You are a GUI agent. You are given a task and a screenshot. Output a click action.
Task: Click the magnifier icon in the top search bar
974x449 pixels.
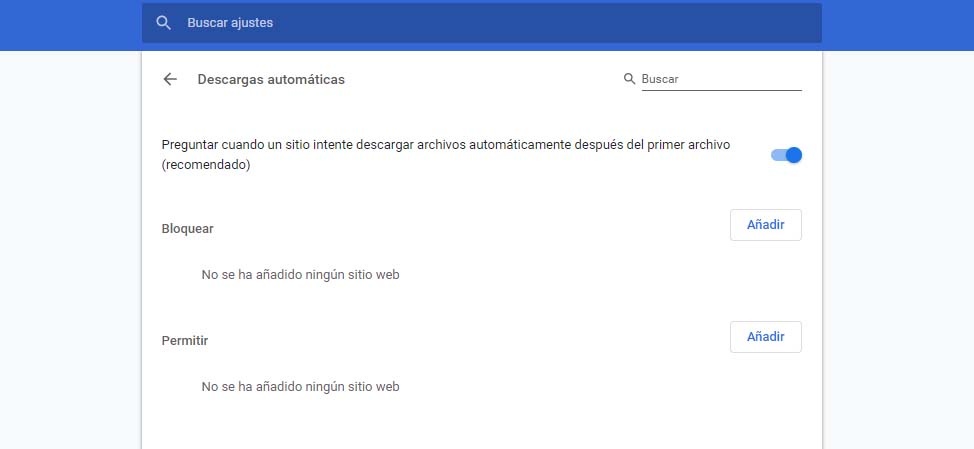pos(164,22)
